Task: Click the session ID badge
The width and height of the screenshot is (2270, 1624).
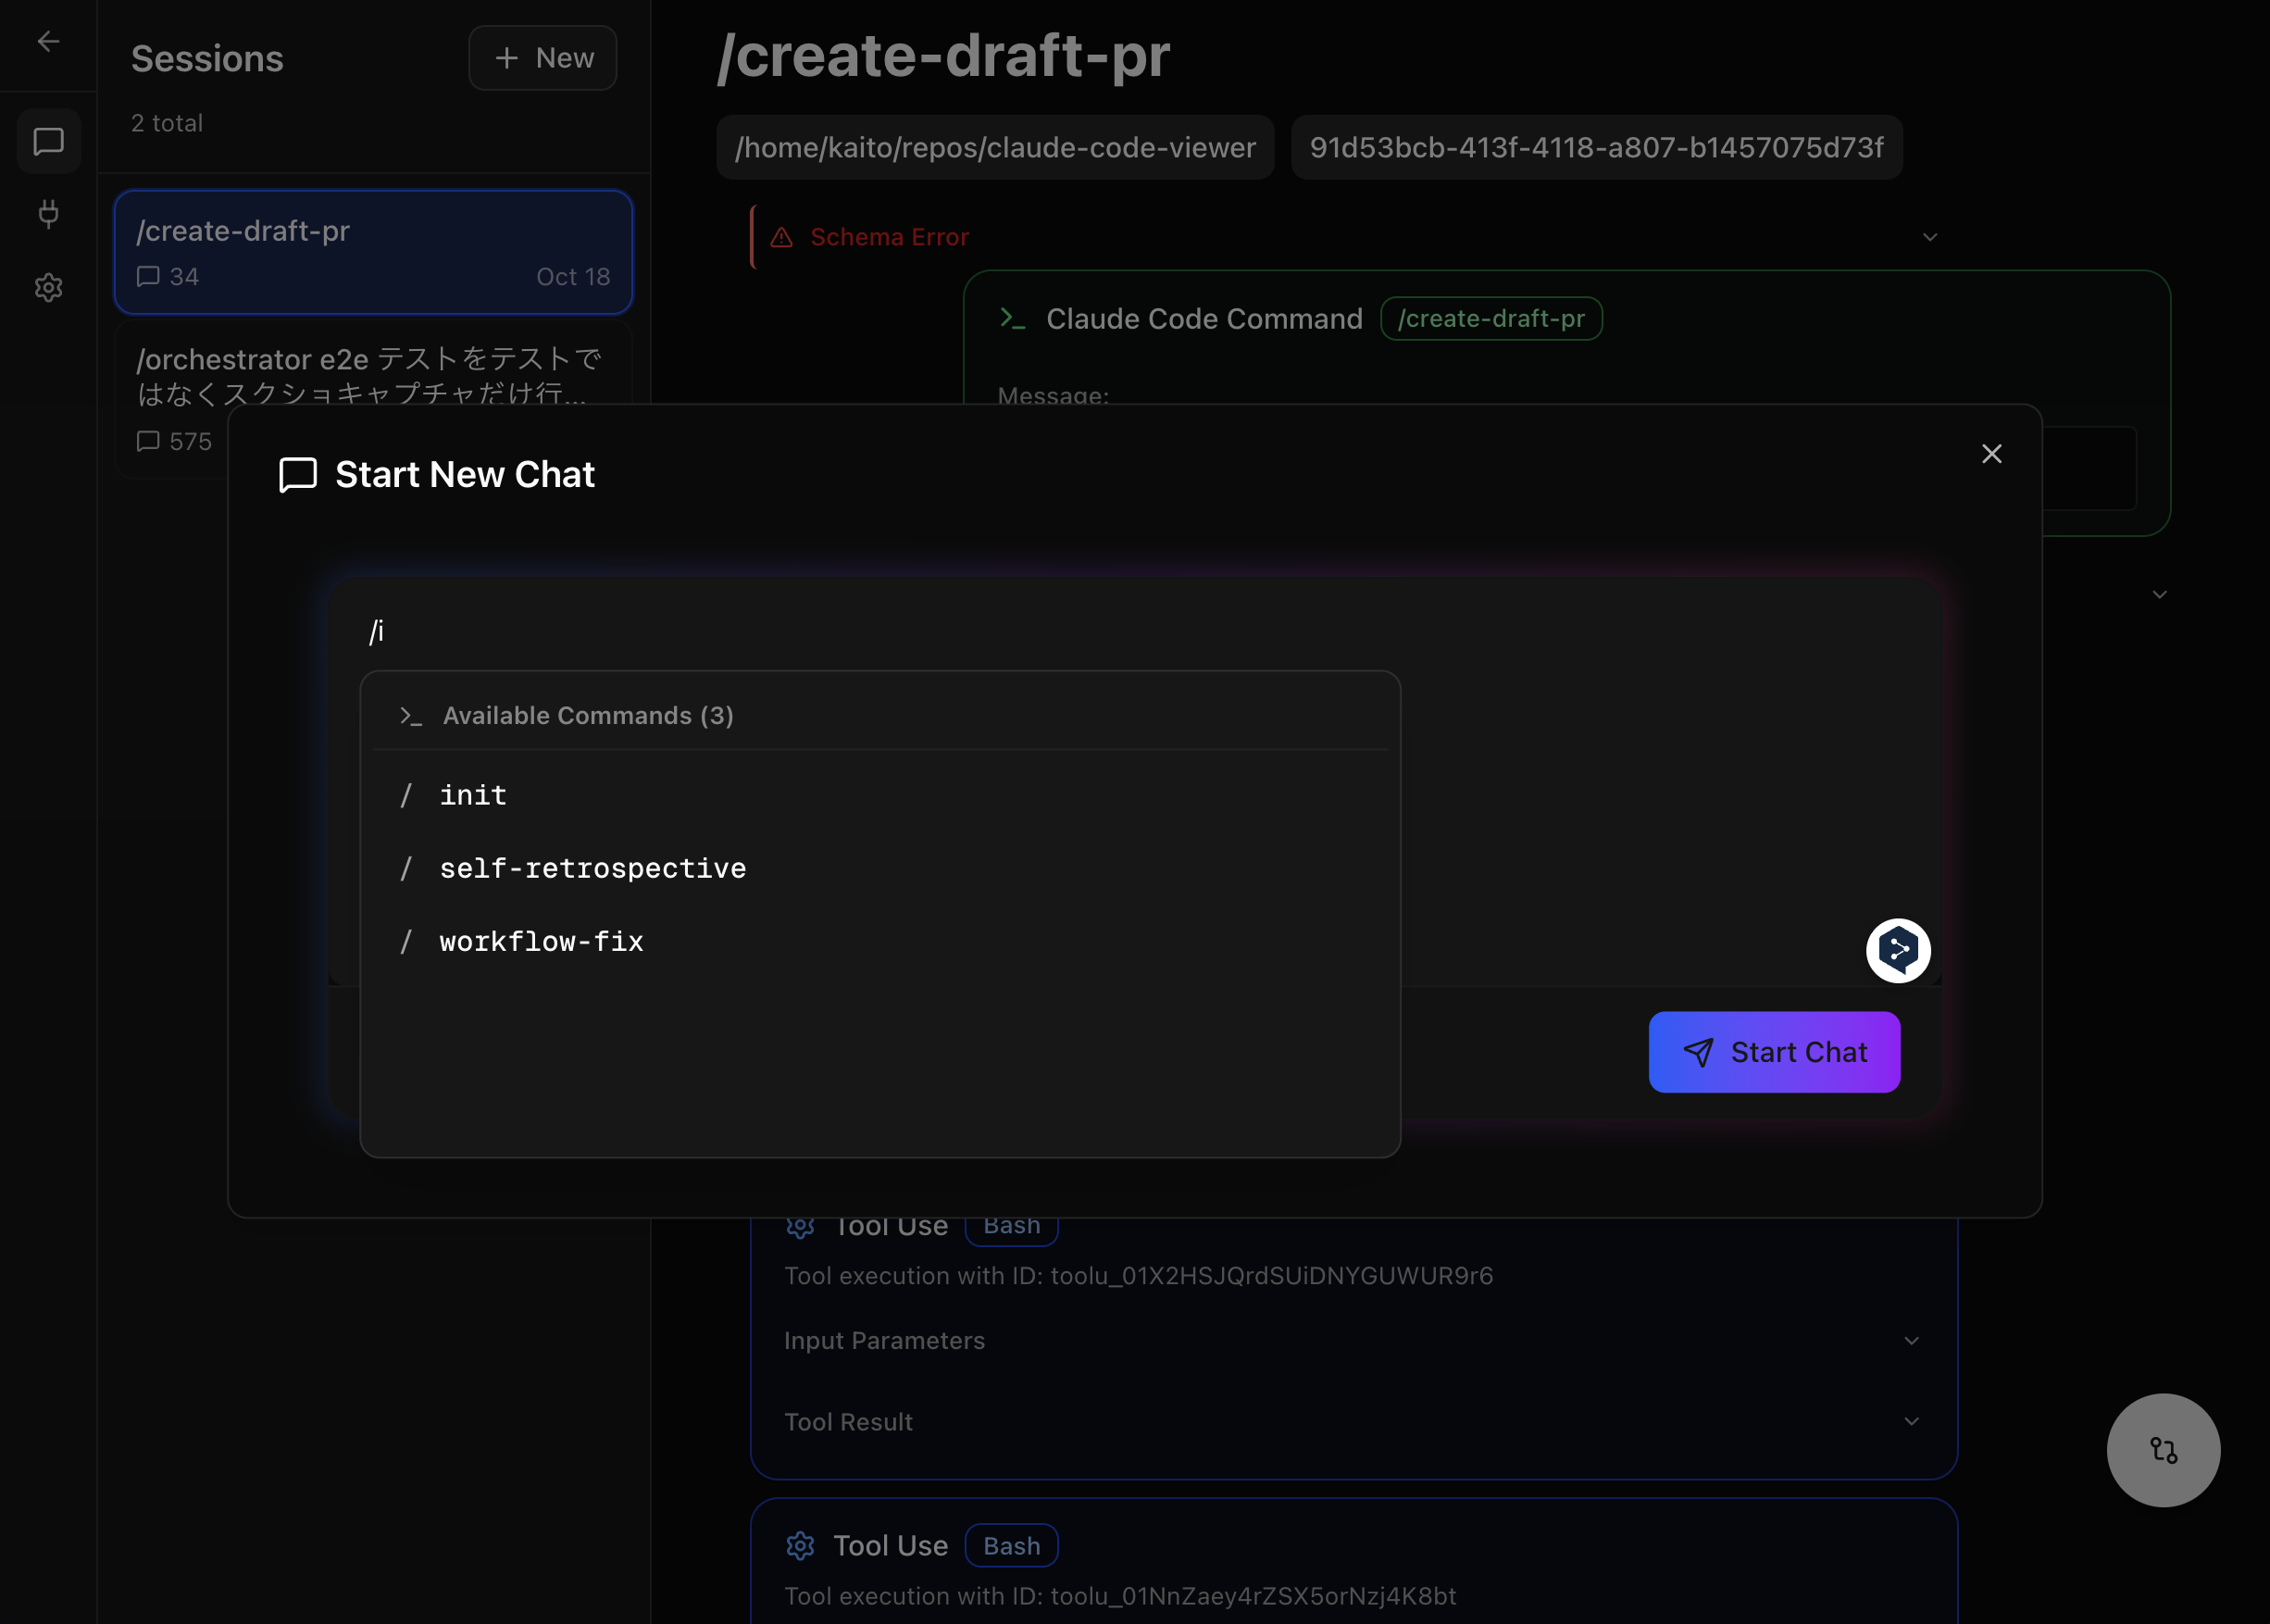Action: point(1595,148)
